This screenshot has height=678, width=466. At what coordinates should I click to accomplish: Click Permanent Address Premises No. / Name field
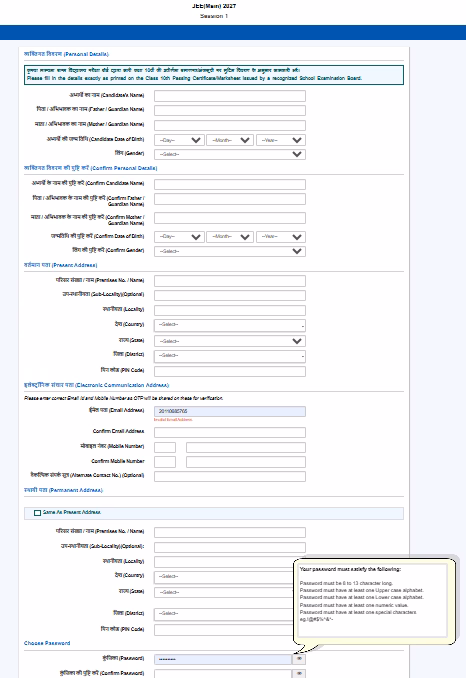[x=230, y=532]
